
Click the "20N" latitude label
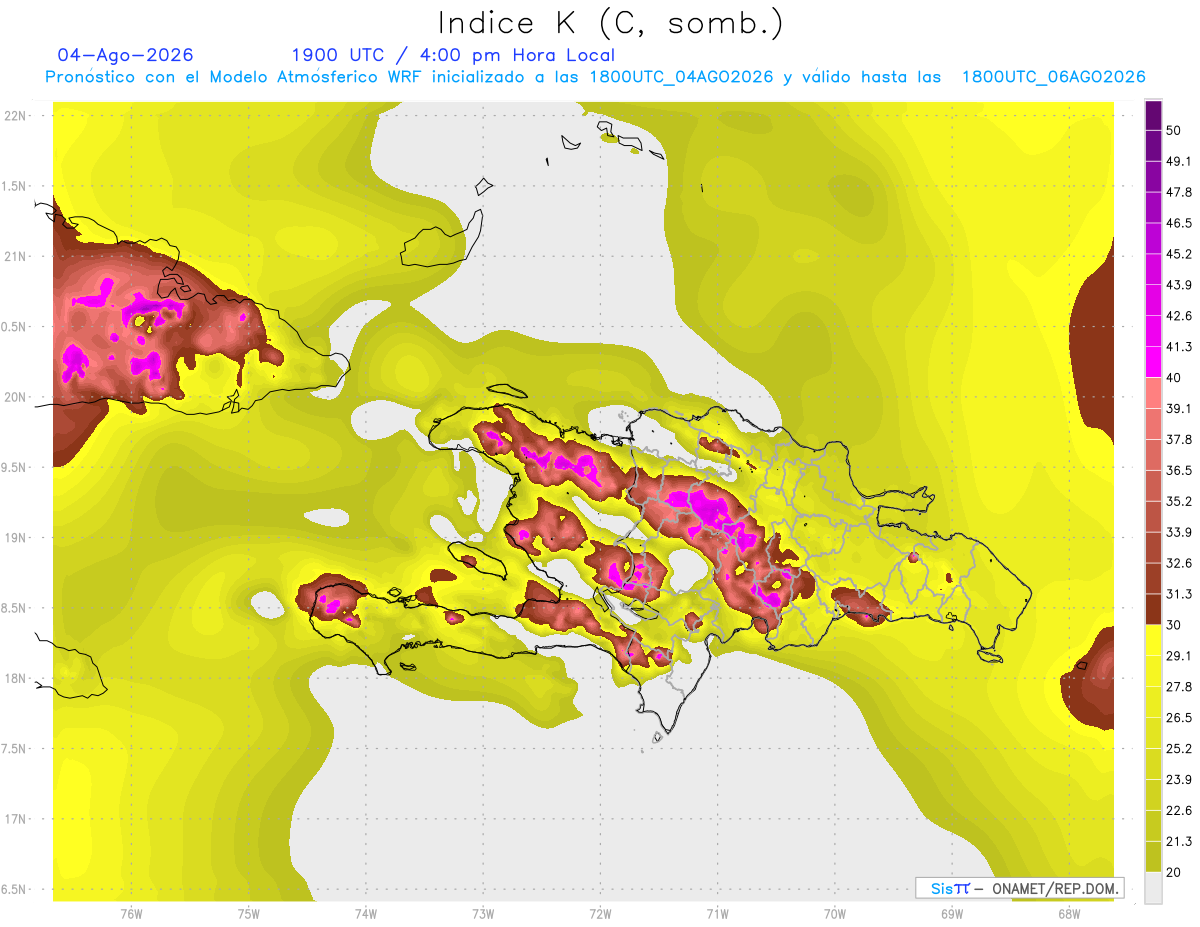pyautogui.click(x=15, y=397)
